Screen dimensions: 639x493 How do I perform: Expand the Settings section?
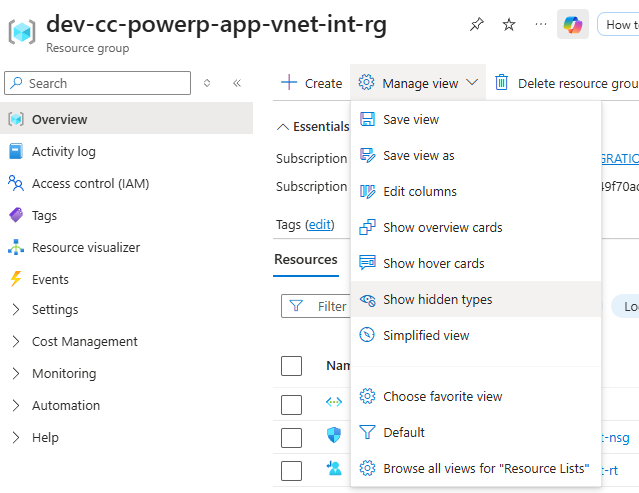click(54, 310)
